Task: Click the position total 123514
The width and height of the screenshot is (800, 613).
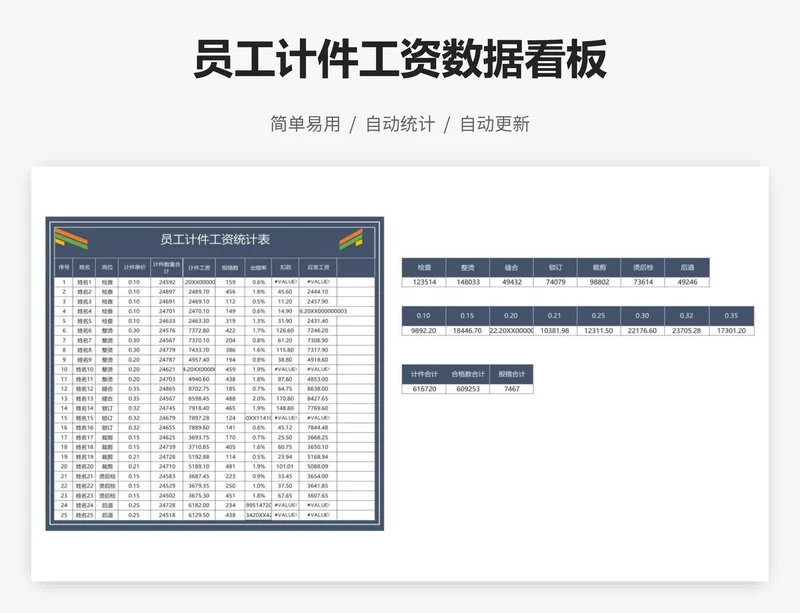Action: click(x=424, y=282)
